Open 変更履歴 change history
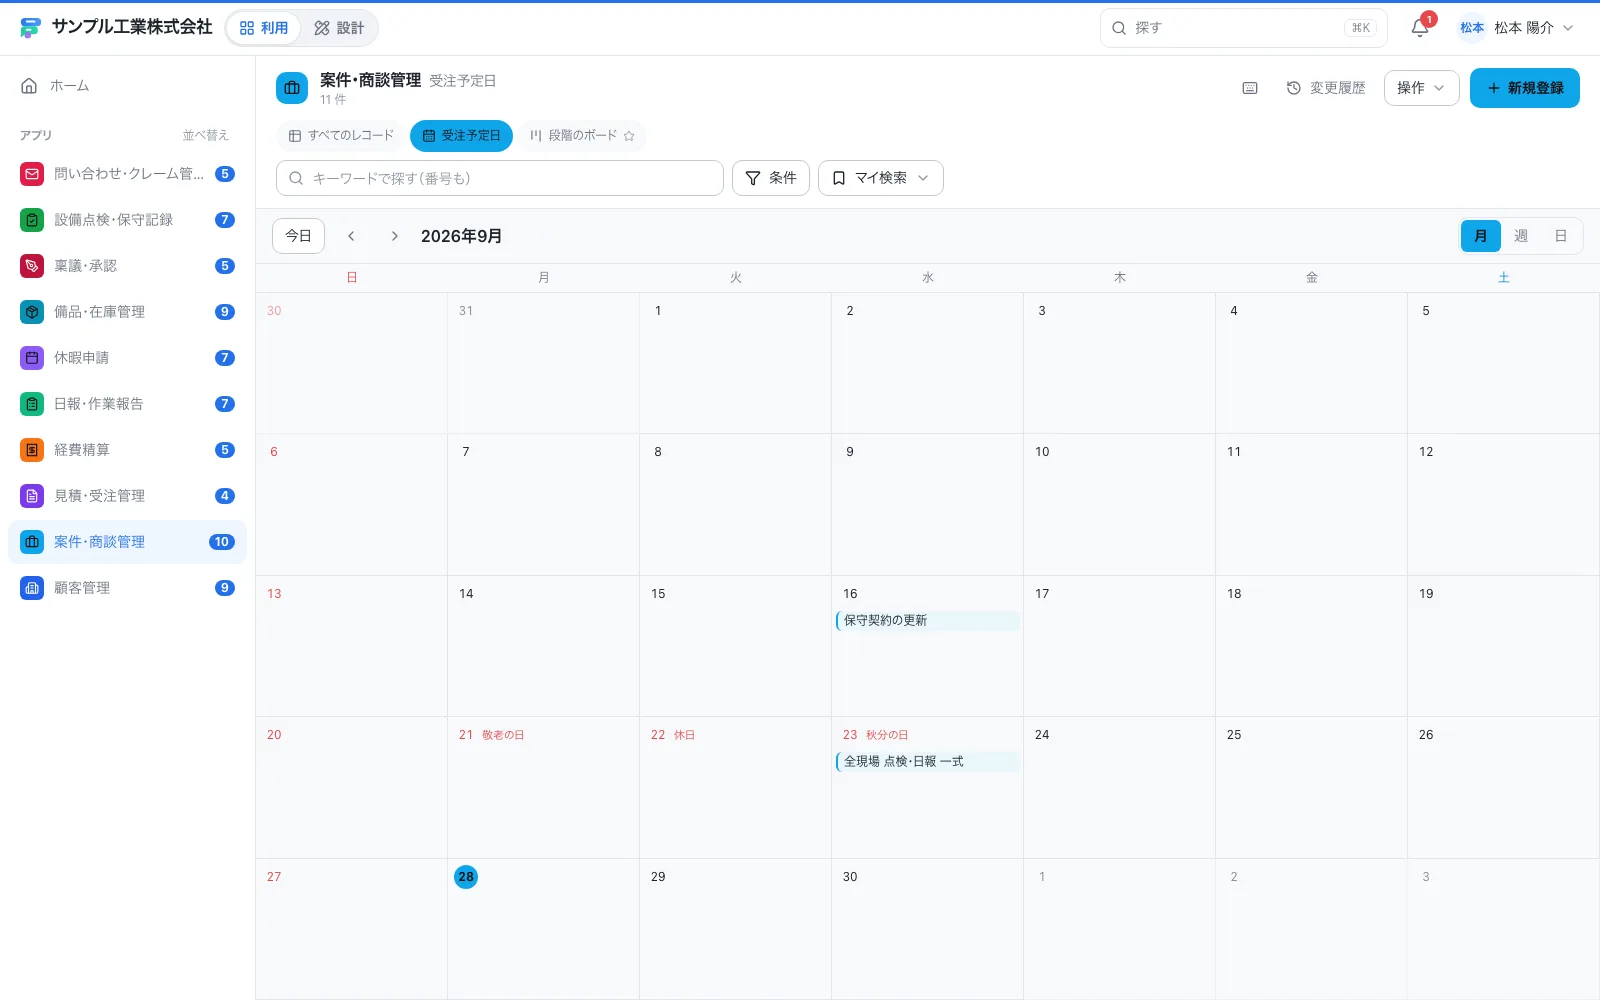Screen dimensions: 1600x1000 [x=1326, y=88]
